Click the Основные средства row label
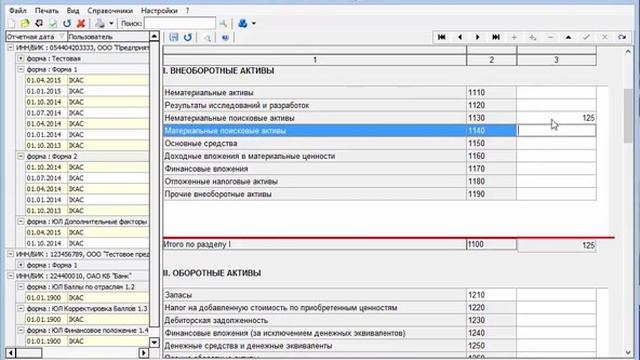This screenshot has height=360, width=640. 201,143
